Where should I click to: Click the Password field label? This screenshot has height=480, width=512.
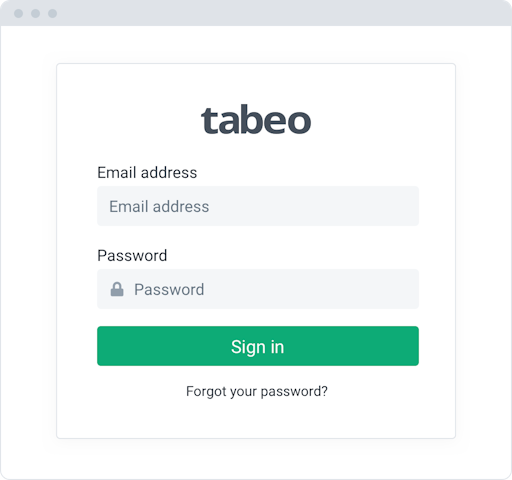point(132,256)
